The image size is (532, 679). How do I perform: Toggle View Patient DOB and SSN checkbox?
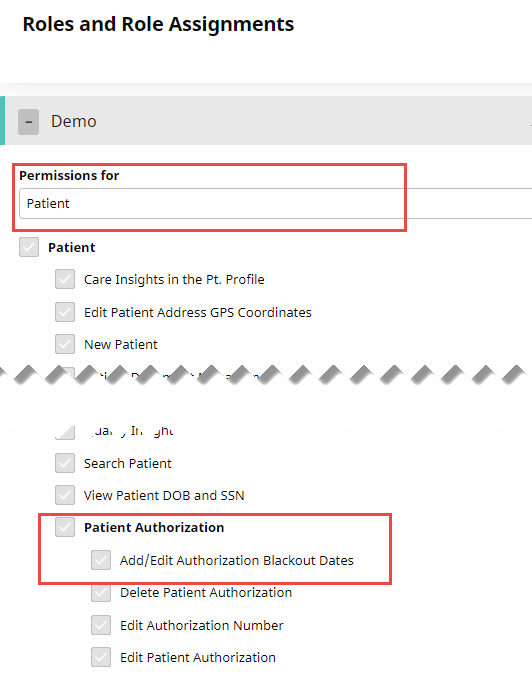(65, 495)
